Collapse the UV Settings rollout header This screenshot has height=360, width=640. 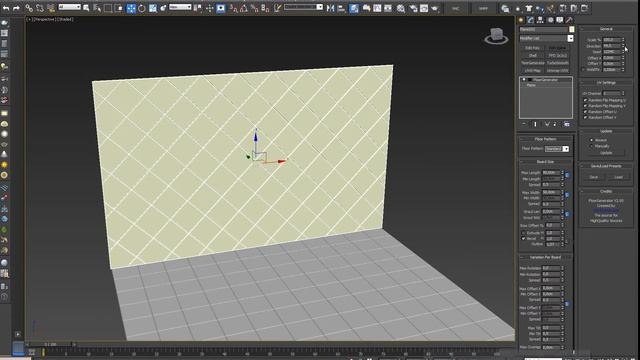pyautogui.click(x=606, y=83)
